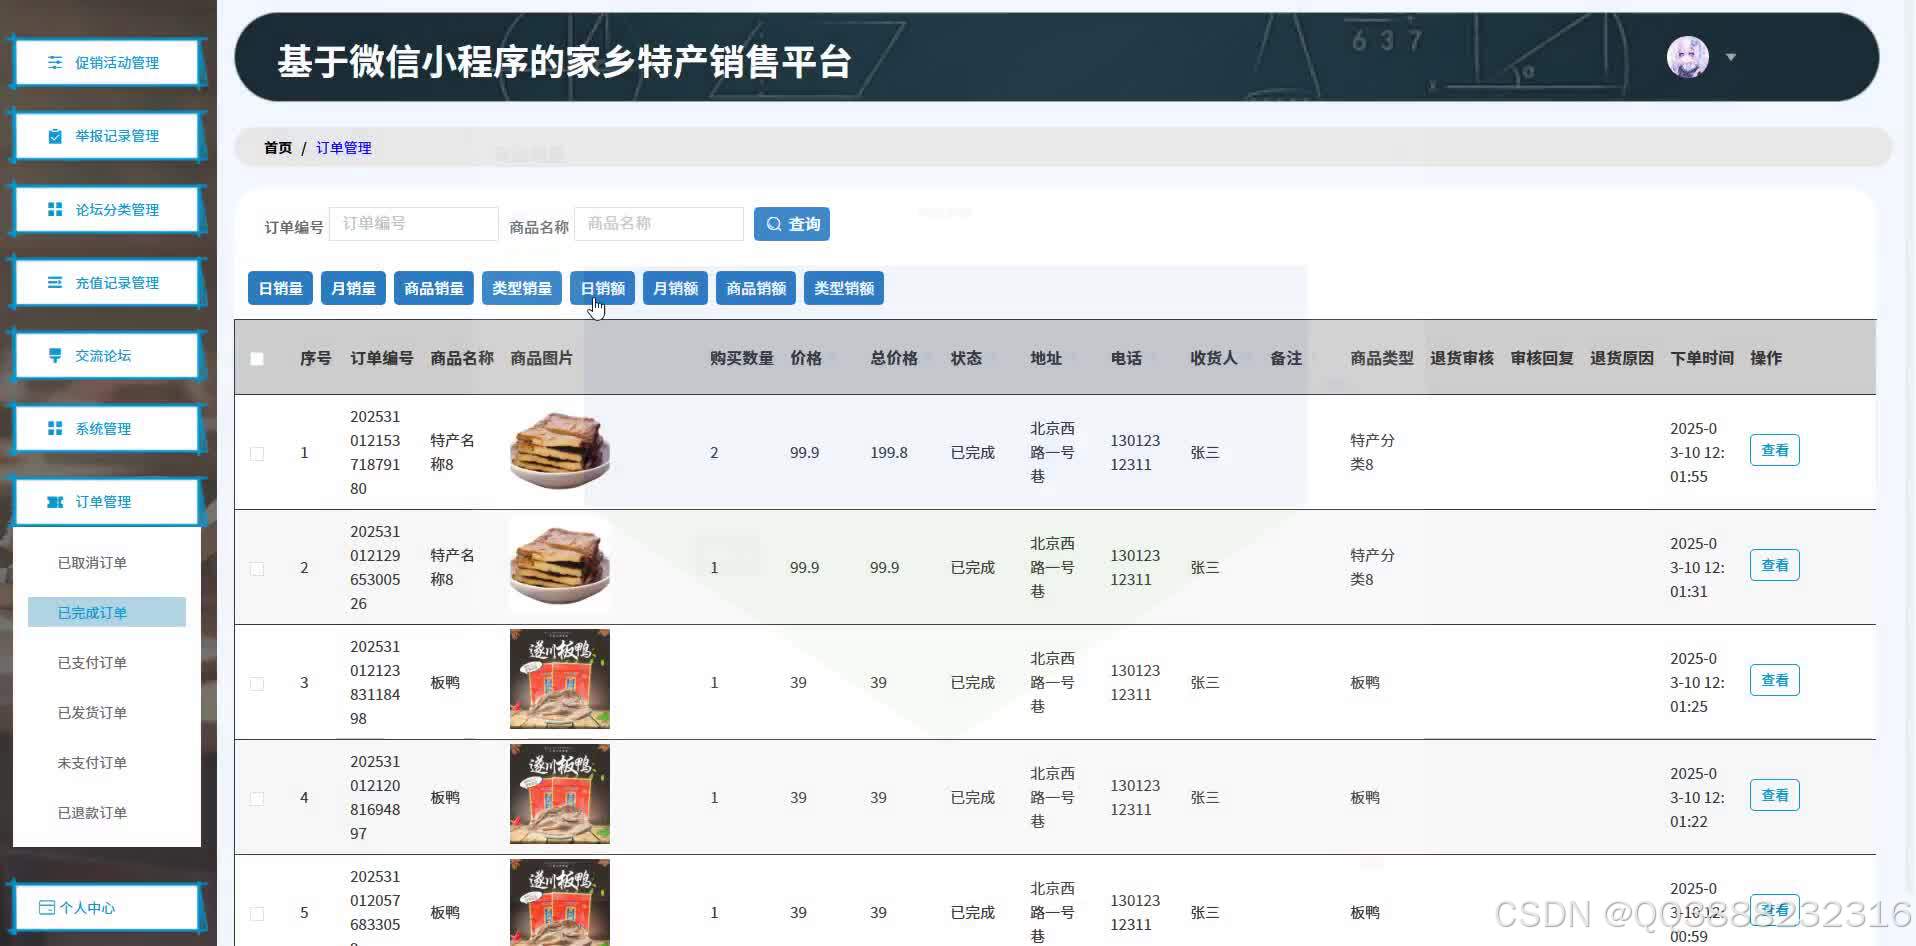Collapse the 订单管理 submenu

coord(107,501)
